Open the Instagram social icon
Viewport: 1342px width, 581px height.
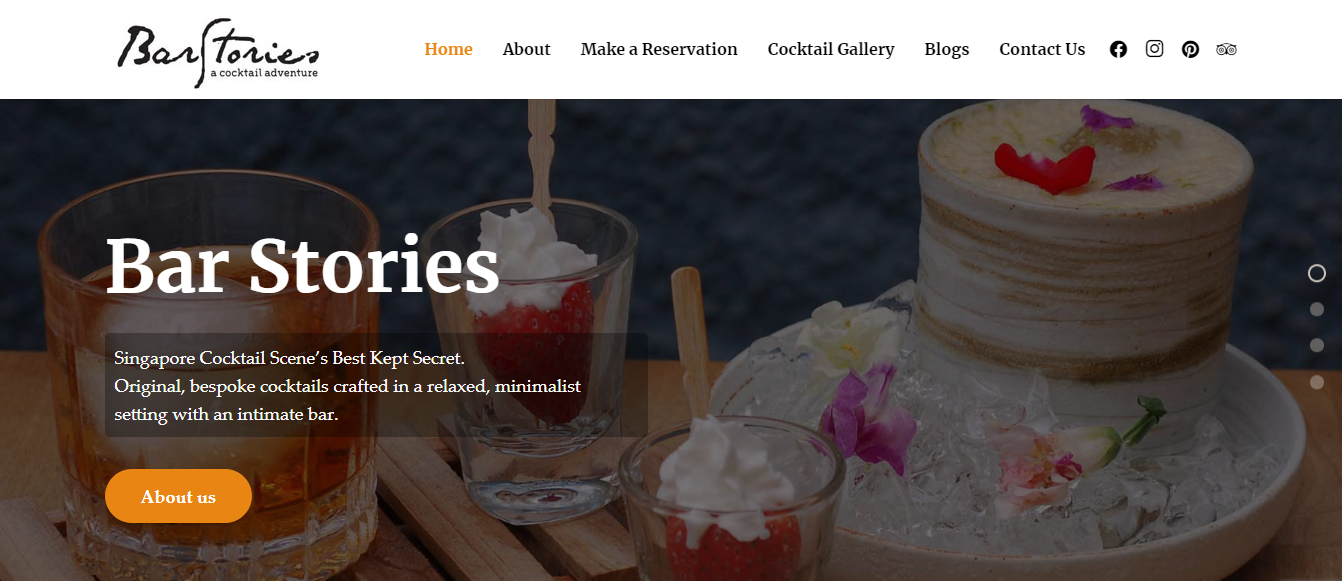[1154, 48]
